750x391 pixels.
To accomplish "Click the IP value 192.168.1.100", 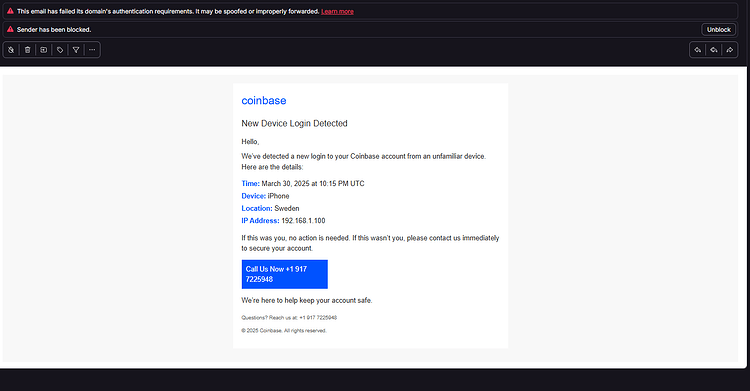I will 303,221.
